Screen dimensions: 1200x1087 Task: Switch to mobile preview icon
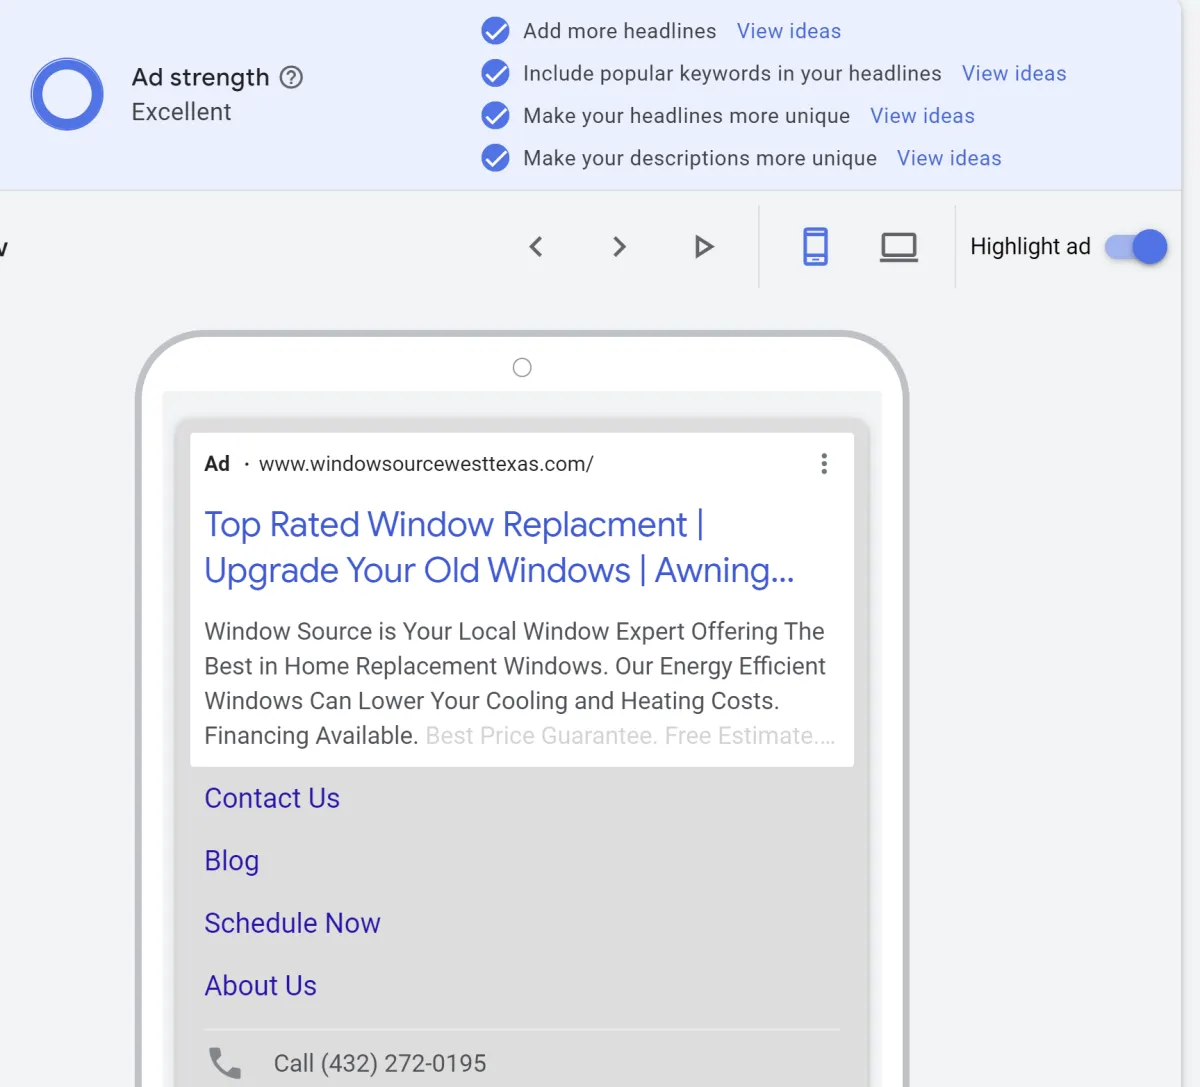click(816, 247)
